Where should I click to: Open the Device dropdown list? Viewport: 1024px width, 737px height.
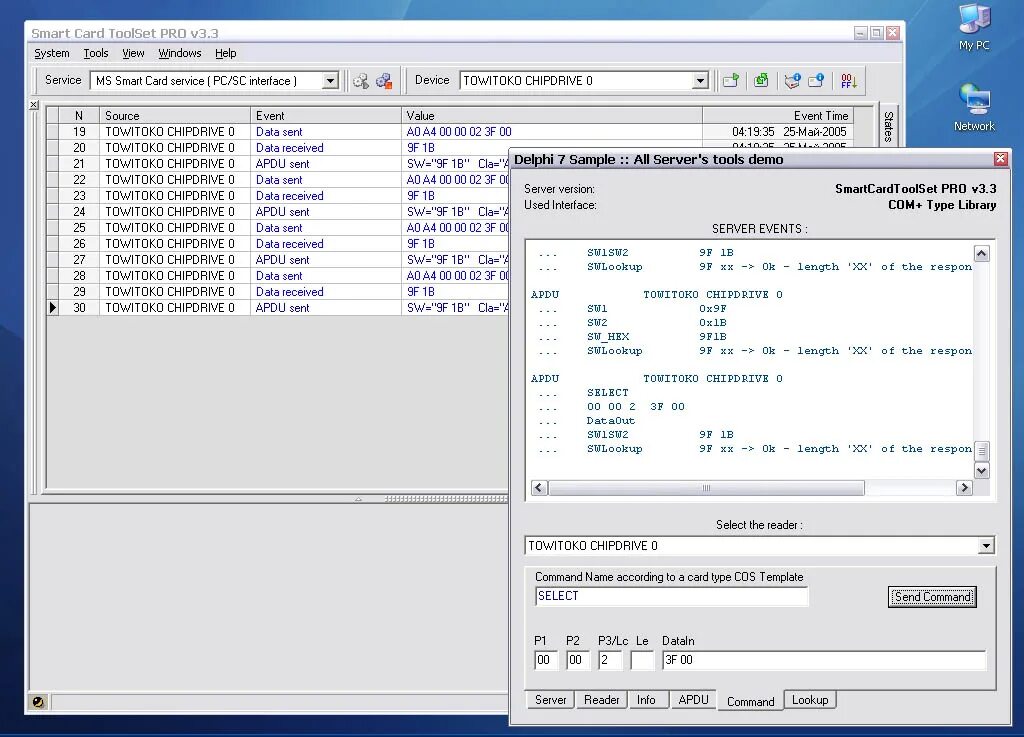(x=700, y=81)
